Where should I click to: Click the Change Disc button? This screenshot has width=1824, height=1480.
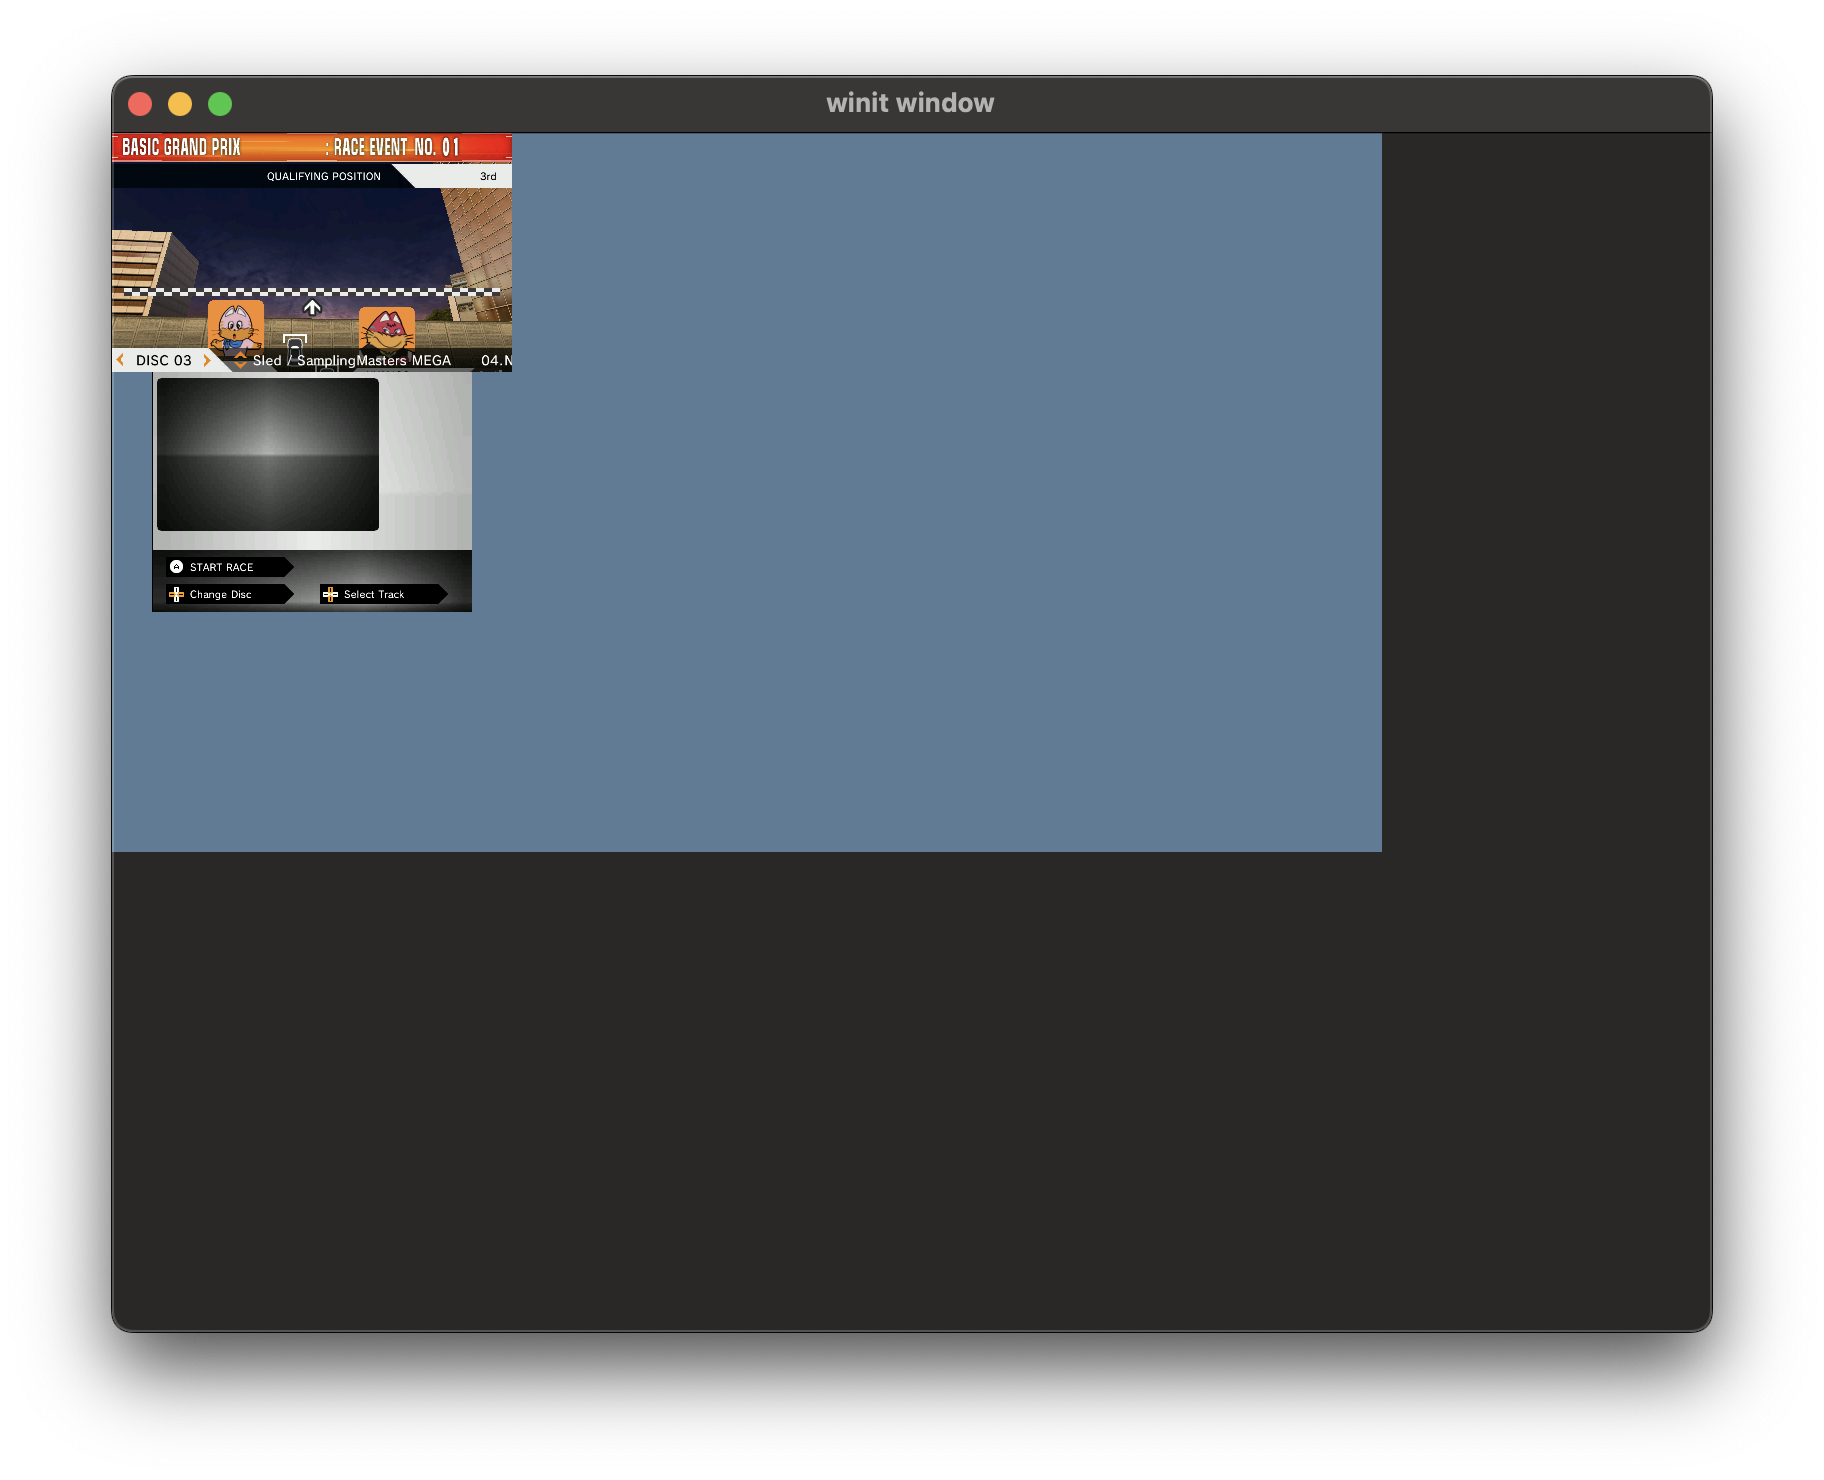(x=229, y=594)
